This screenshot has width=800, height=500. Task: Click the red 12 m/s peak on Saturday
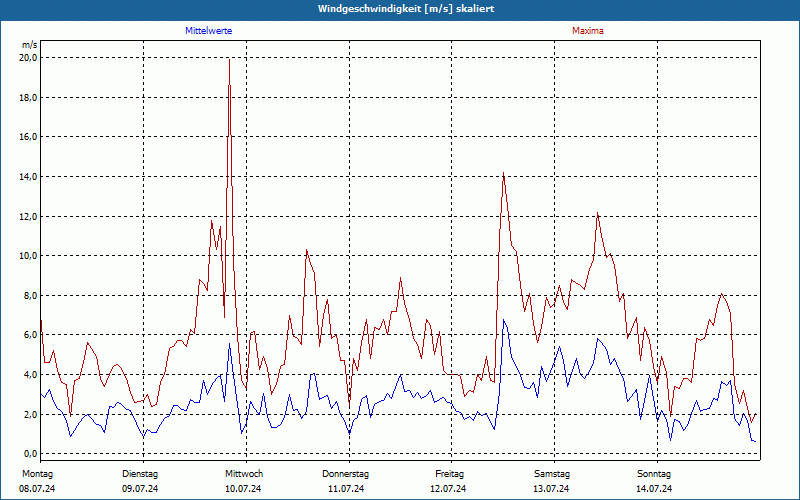[x=597, y=213]
